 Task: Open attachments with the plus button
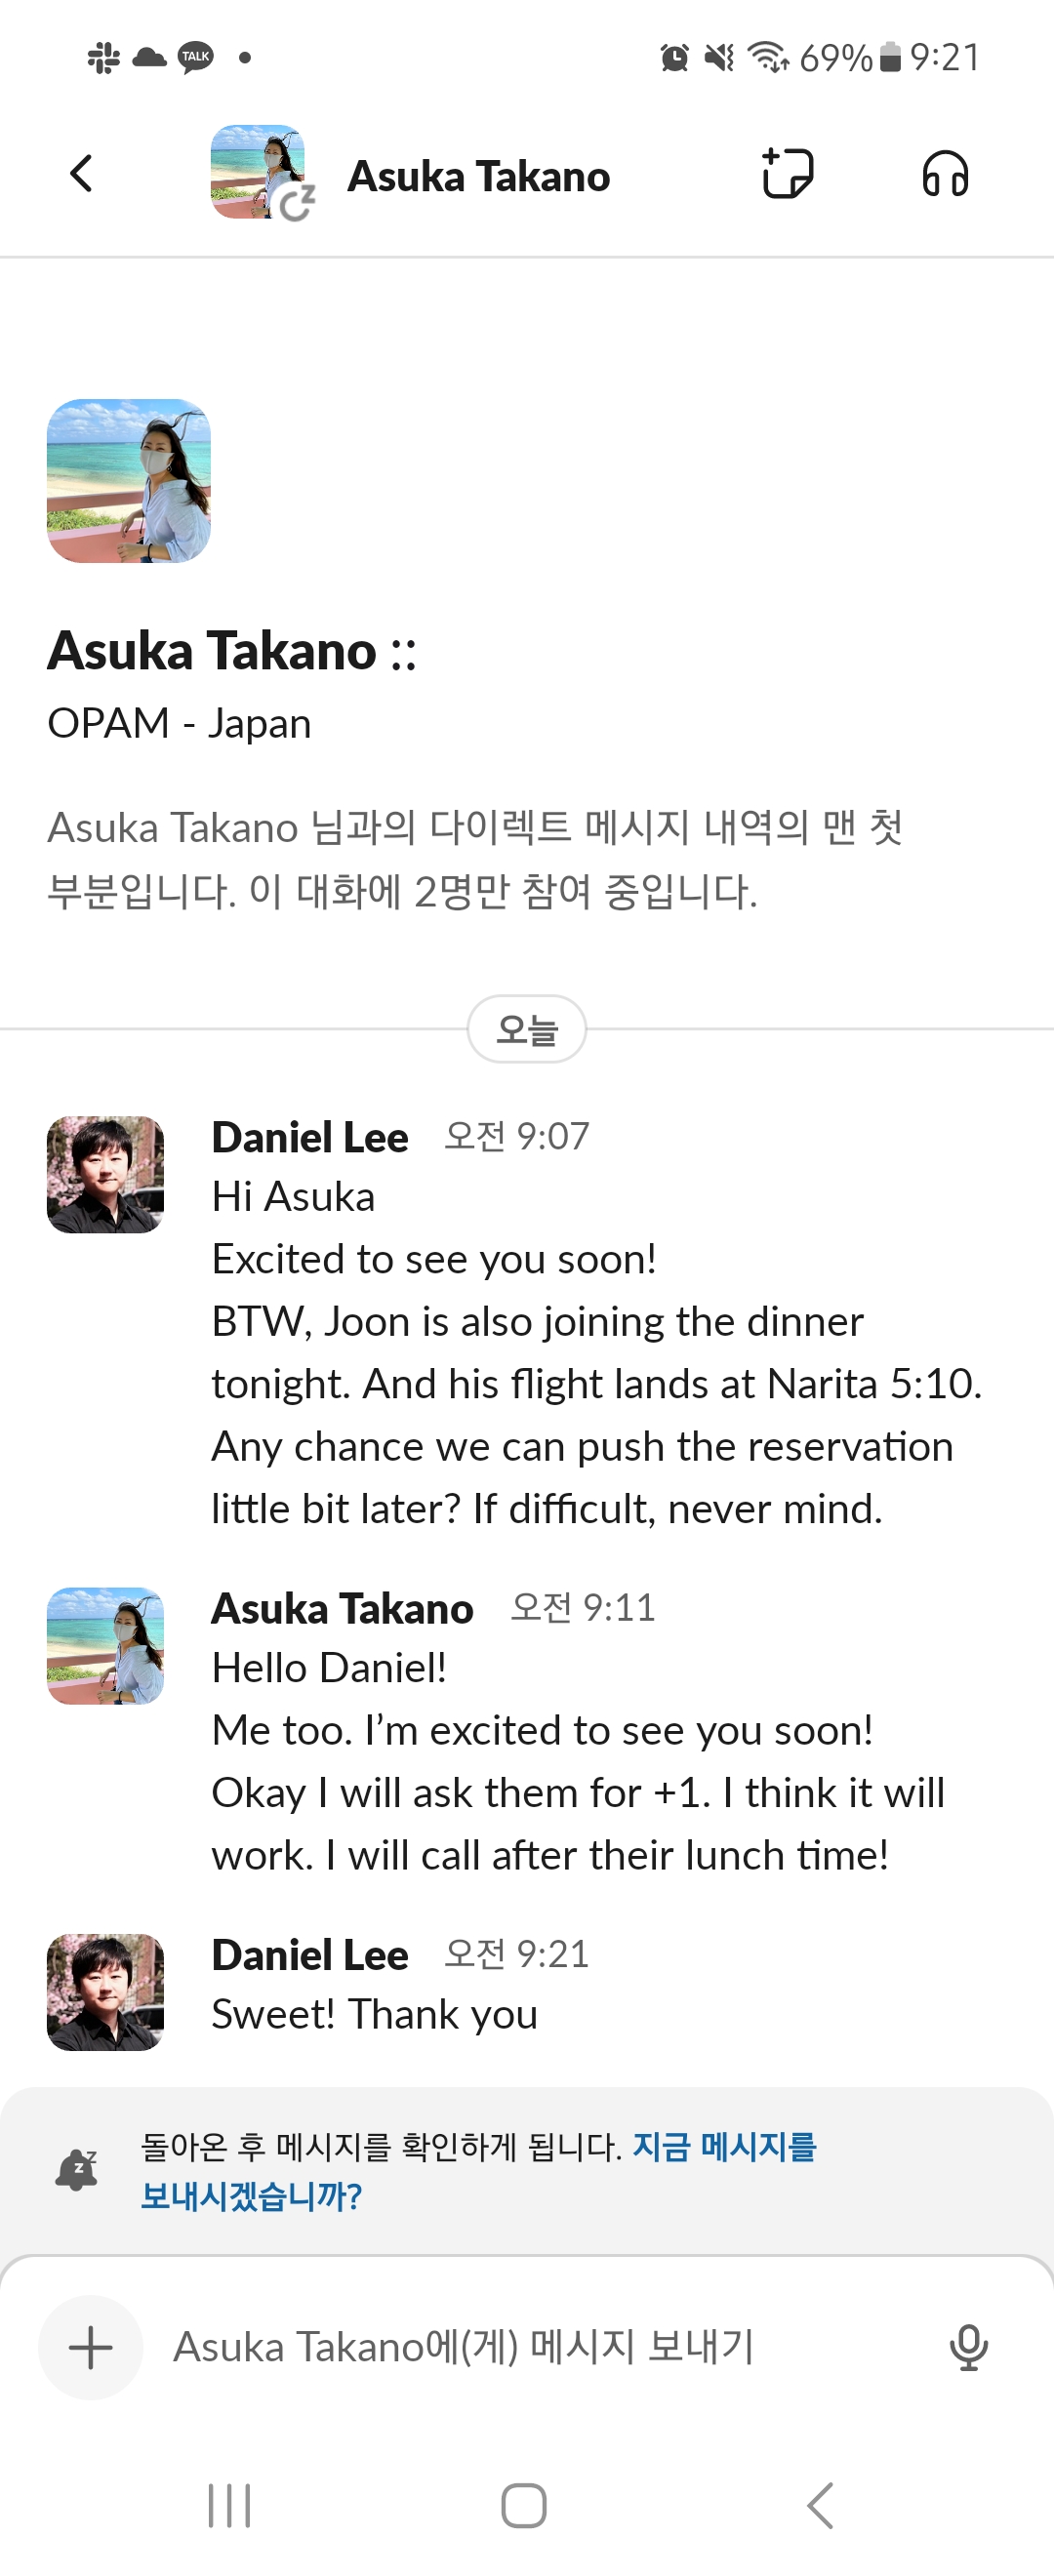[91, 2346]
